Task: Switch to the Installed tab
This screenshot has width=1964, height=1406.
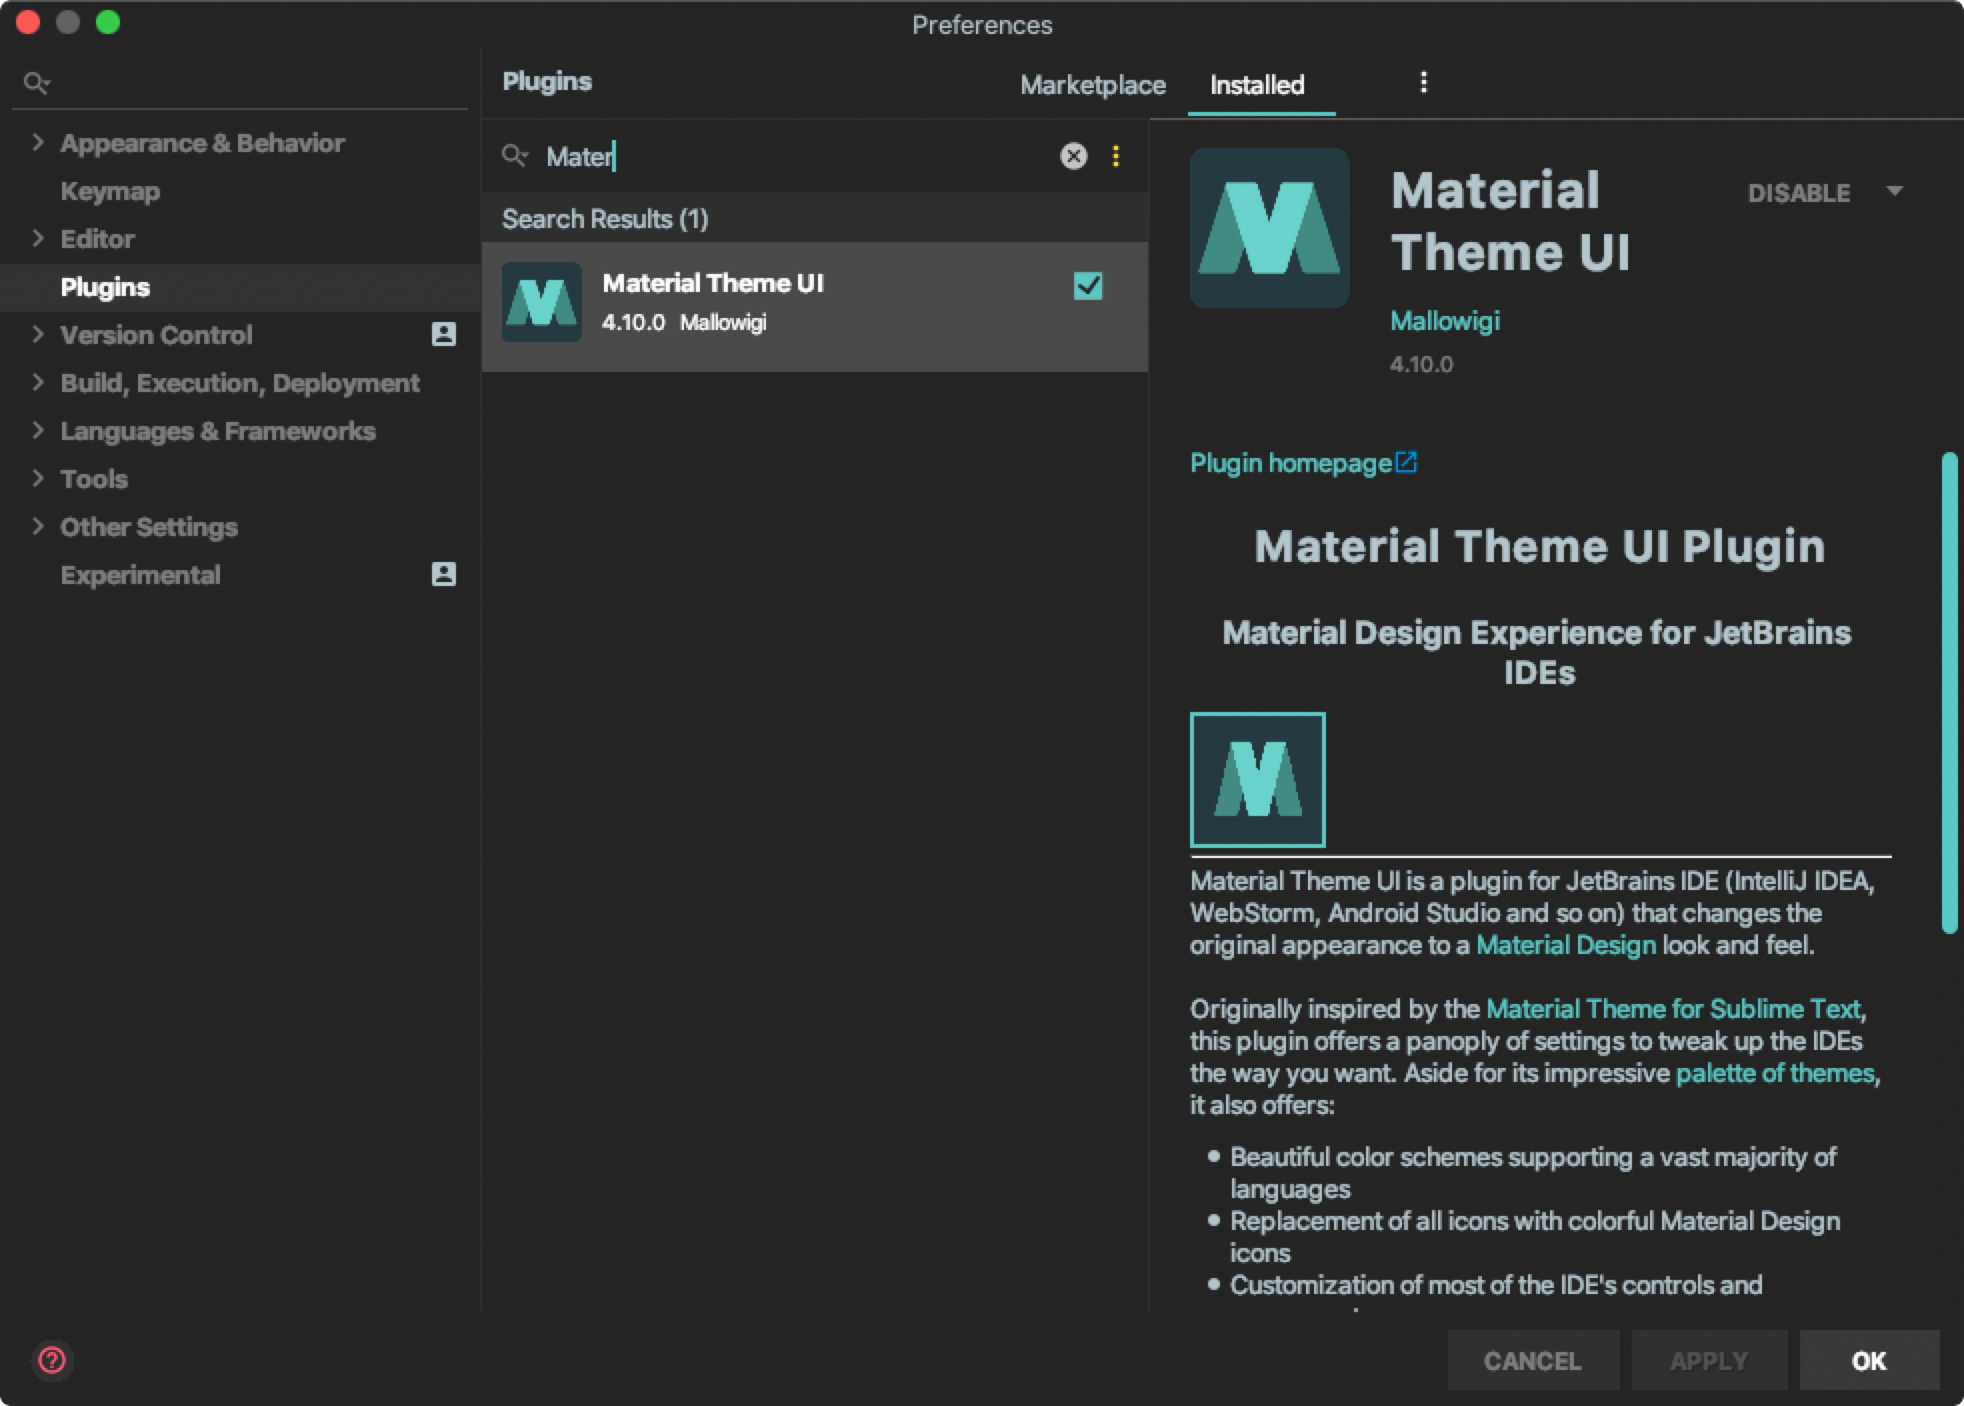Action: tap(1257, 85)
